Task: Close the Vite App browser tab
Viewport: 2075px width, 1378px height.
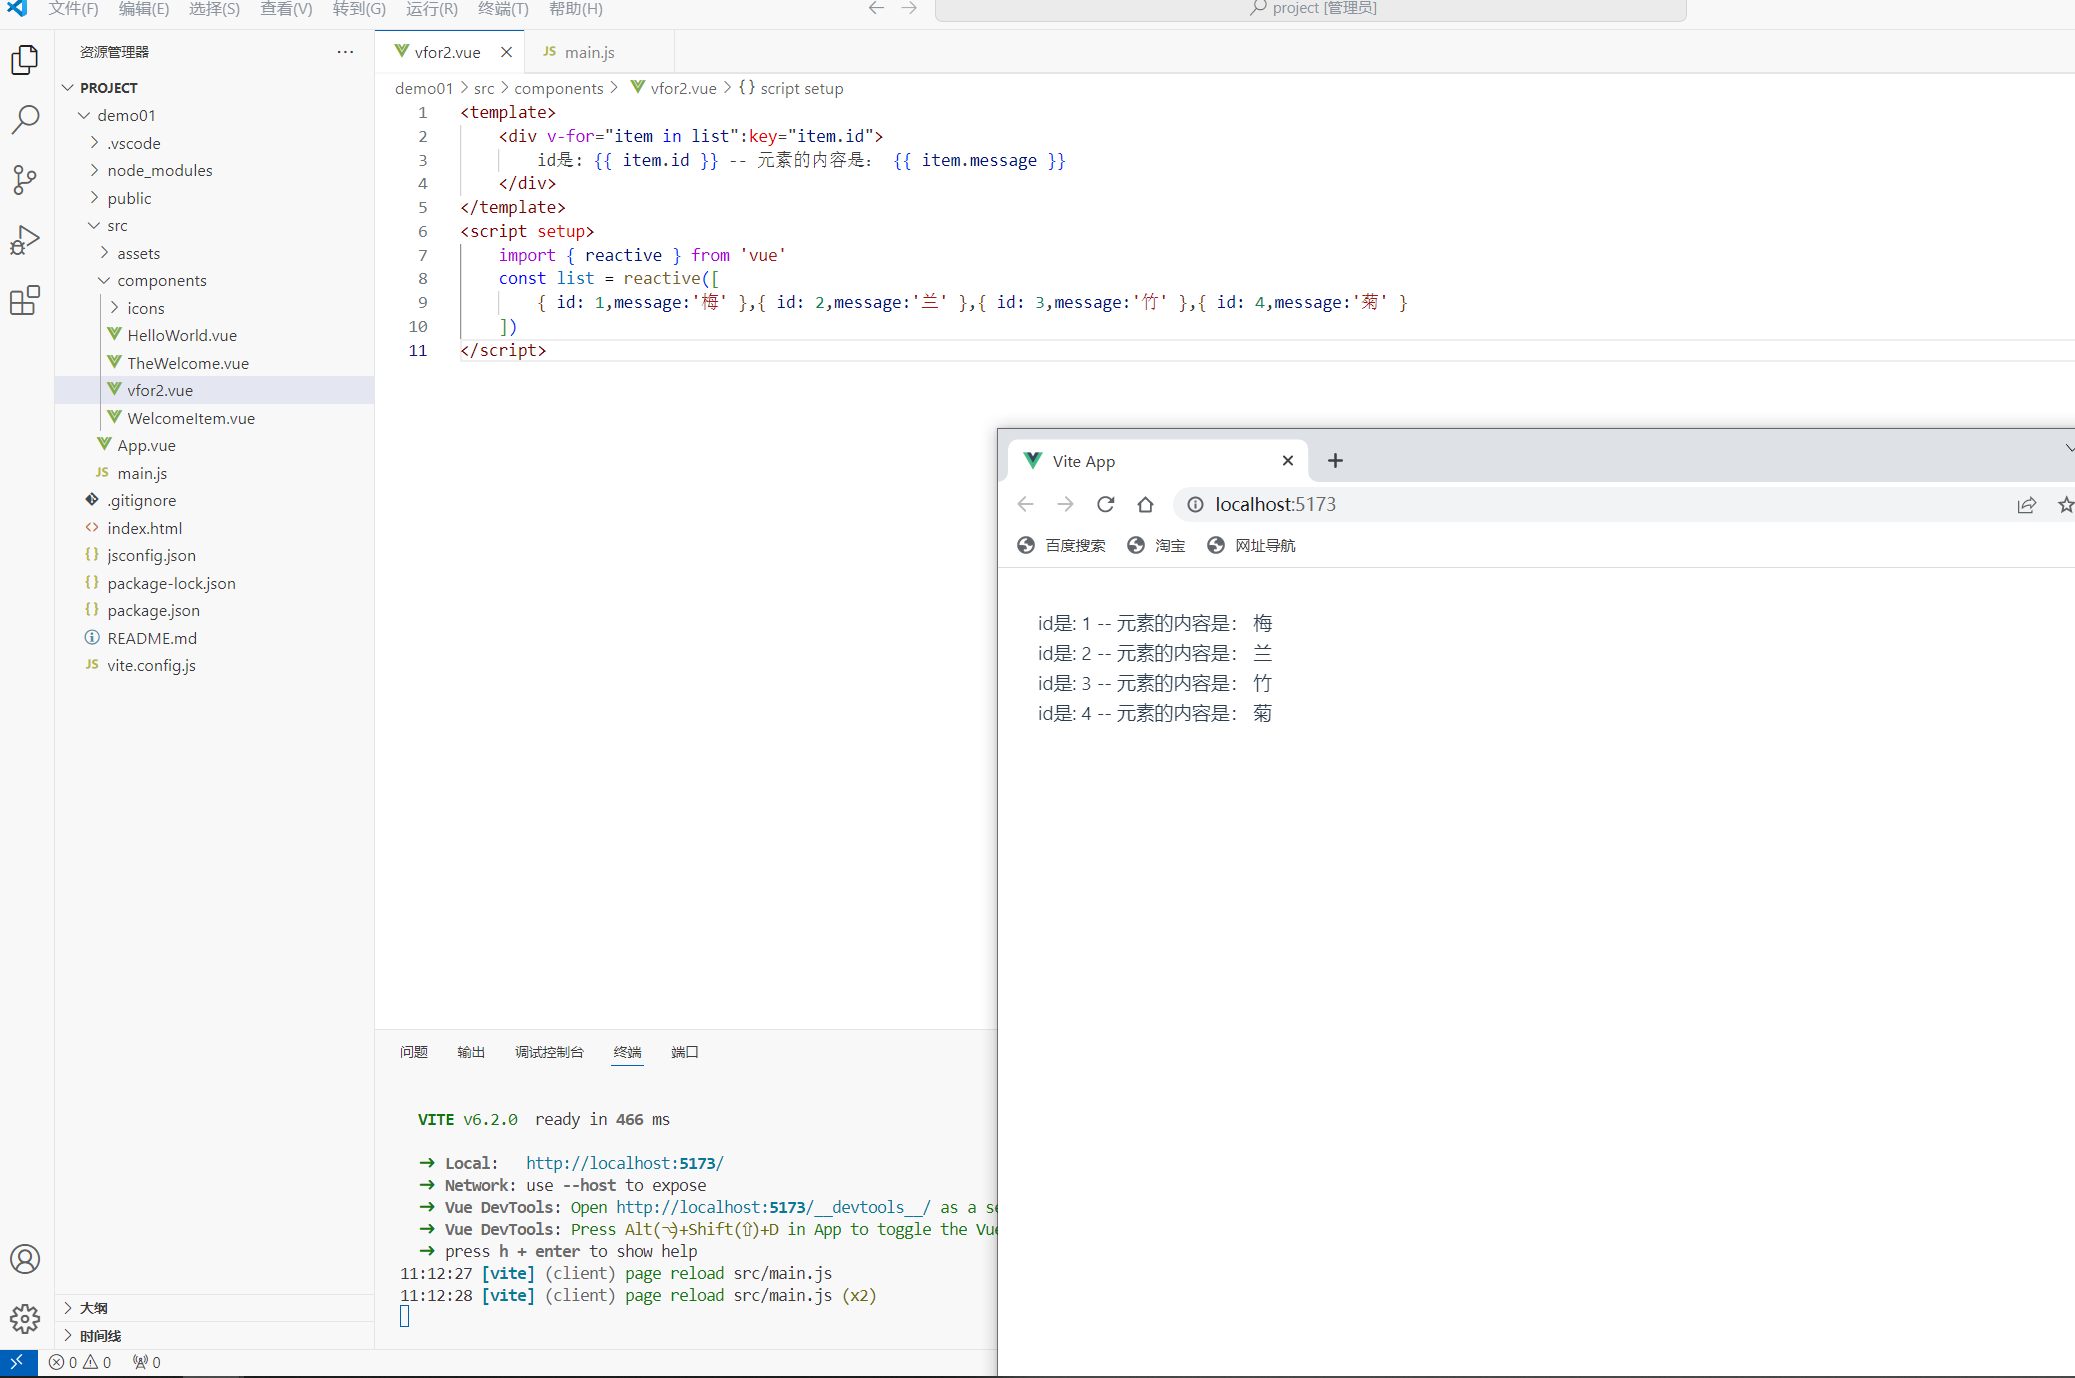Action: pos(1288,461)
